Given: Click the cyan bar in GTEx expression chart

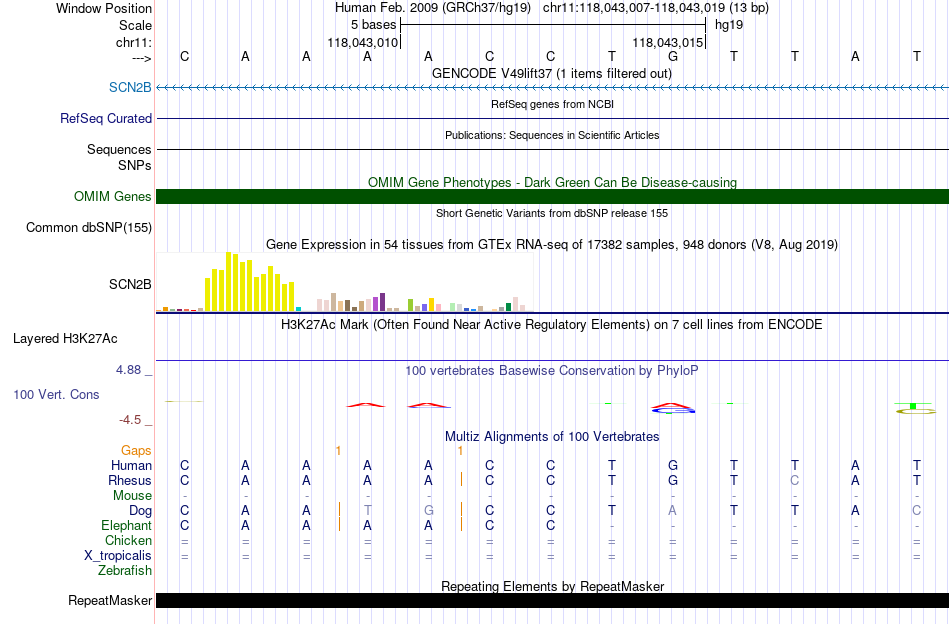Looking at the screenshot, I should [298, 309].
